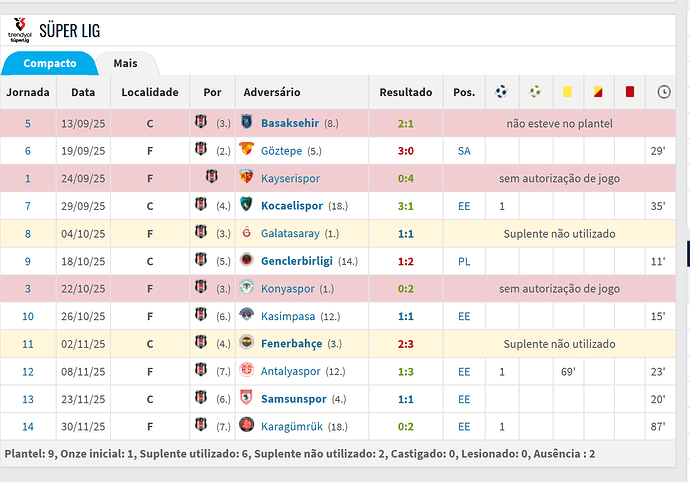Click the Jornada column header
The height and width of the screenshot is (482, 690).
point(28,92)
